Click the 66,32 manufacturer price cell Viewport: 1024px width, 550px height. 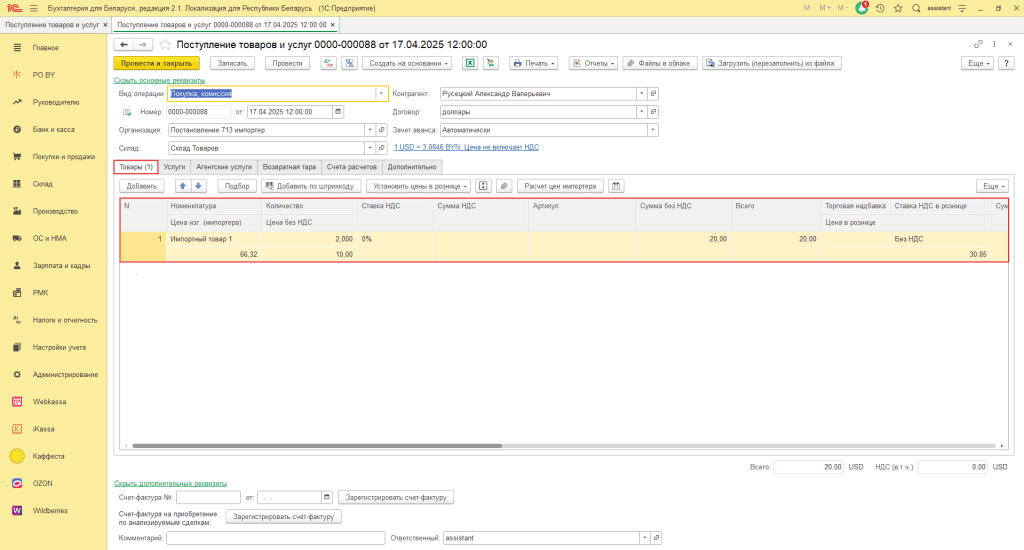[214, 254]
